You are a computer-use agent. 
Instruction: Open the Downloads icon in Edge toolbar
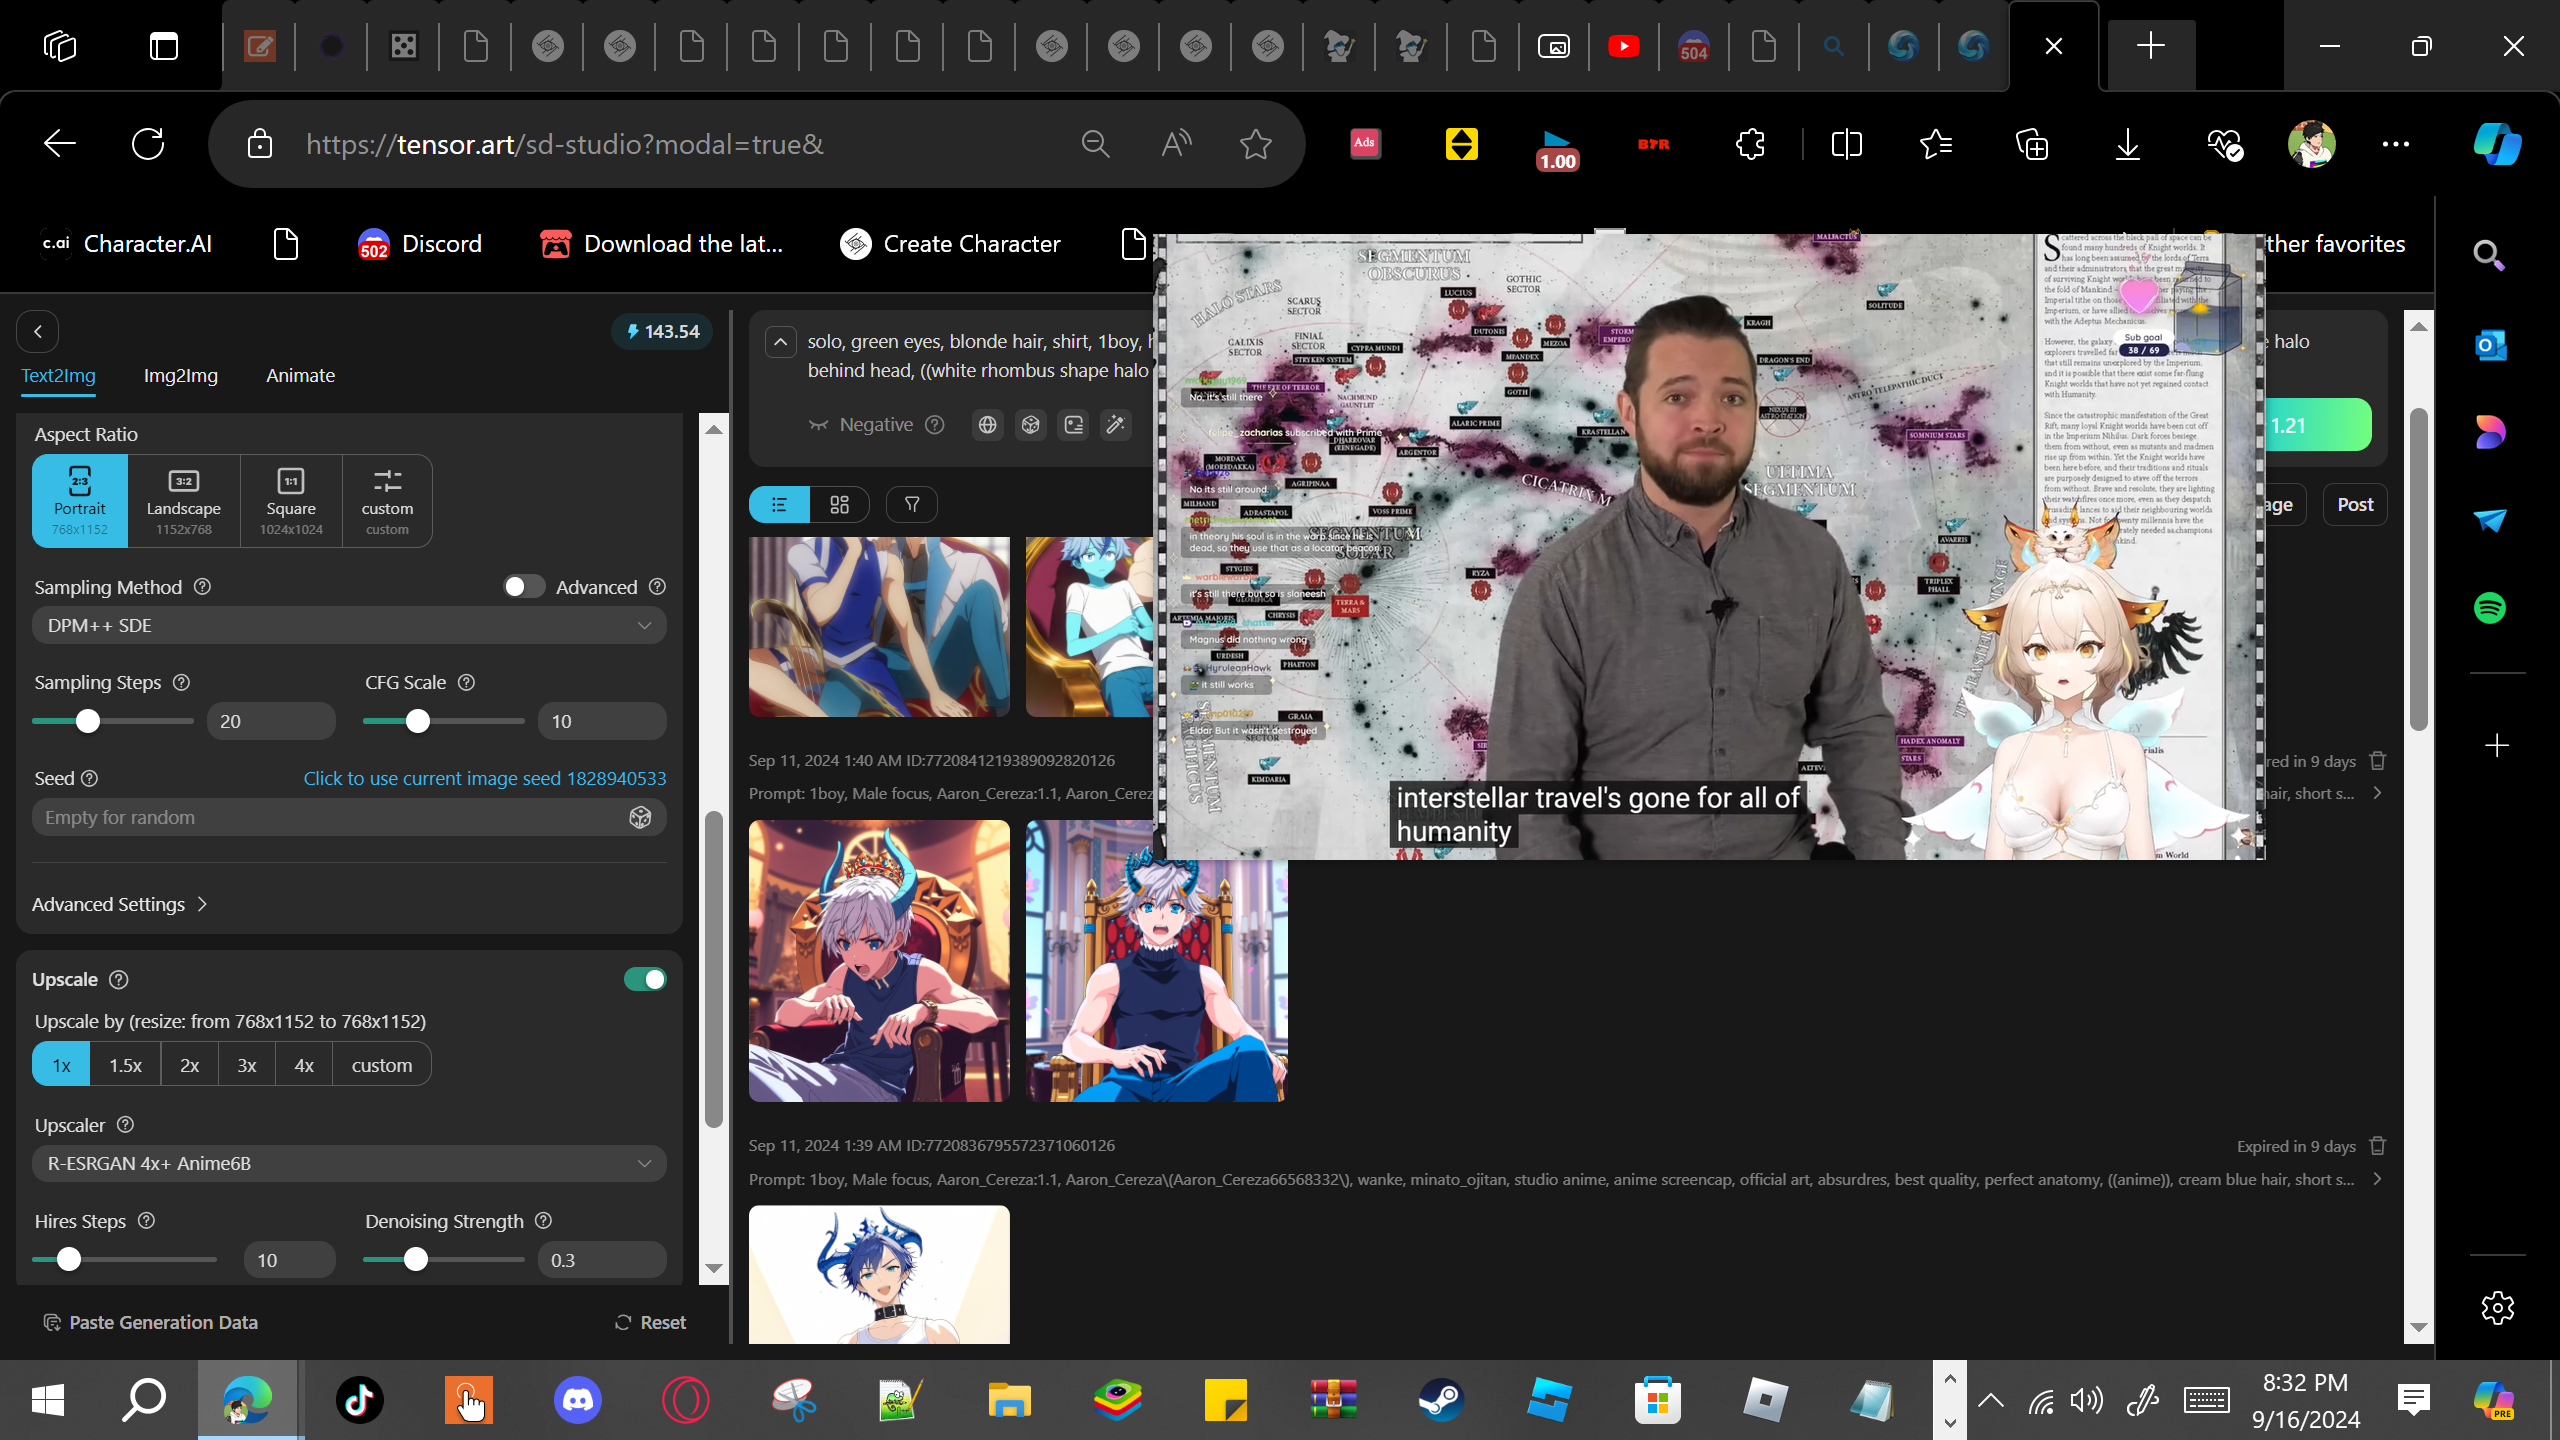pos(2128,145)
